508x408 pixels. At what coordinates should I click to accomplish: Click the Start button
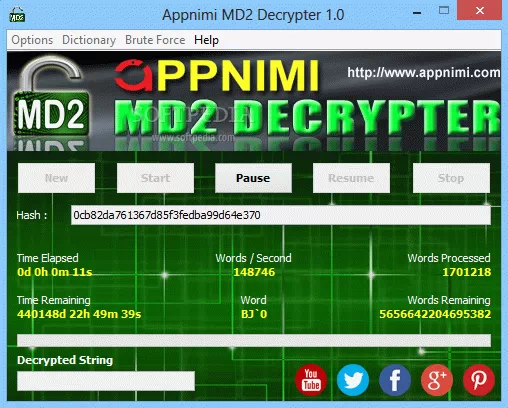pyautogui.click(x=155, y=178)
